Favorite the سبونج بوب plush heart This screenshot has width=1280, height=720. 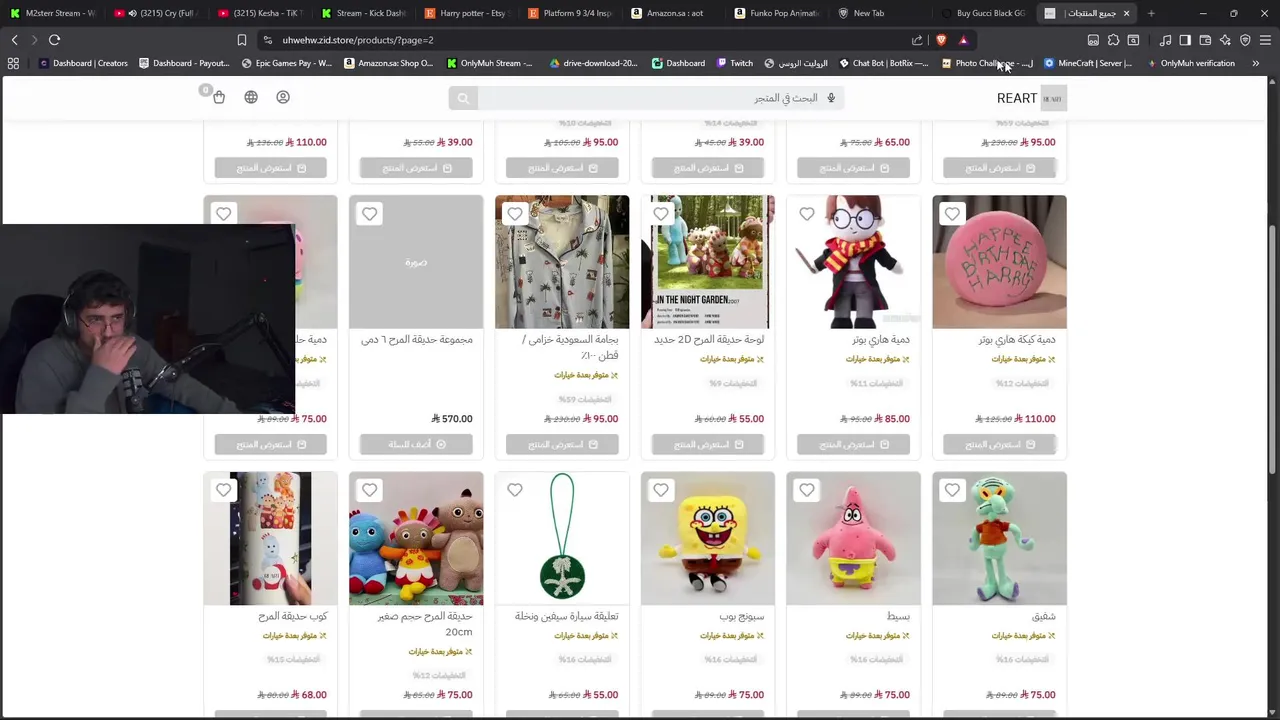click(x=661, y=490)
